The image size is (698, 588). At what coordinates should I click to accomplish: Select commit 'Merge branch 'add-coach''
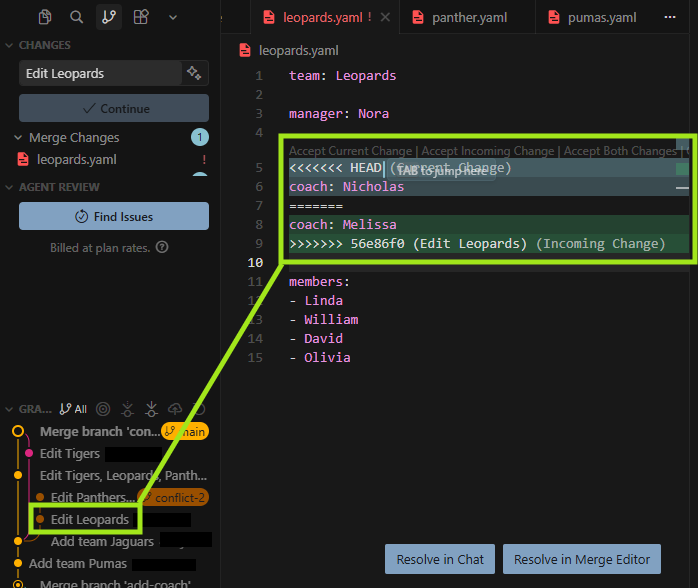tap(115, 583)
